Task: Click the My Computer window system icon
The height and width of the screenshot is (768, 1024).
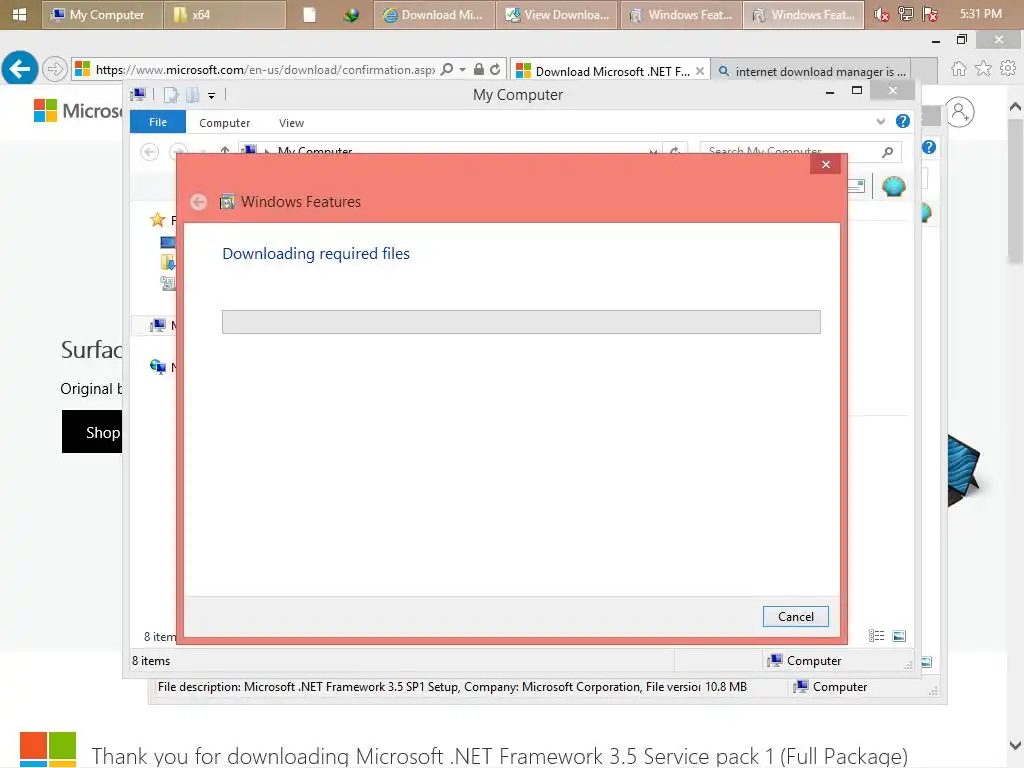Action: coord(138,95)
